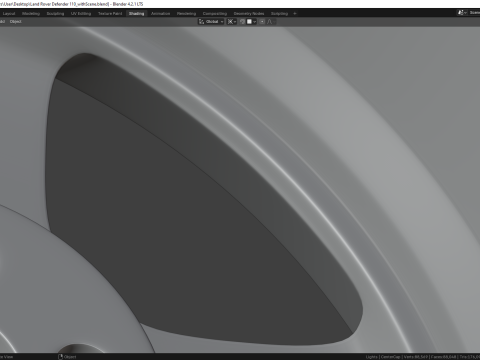Image resolution: width=480 pixels, height=360 pixels.
Task: Go to the UV Editing workspace
Action: pyautogui.click(x=81, y=14)
